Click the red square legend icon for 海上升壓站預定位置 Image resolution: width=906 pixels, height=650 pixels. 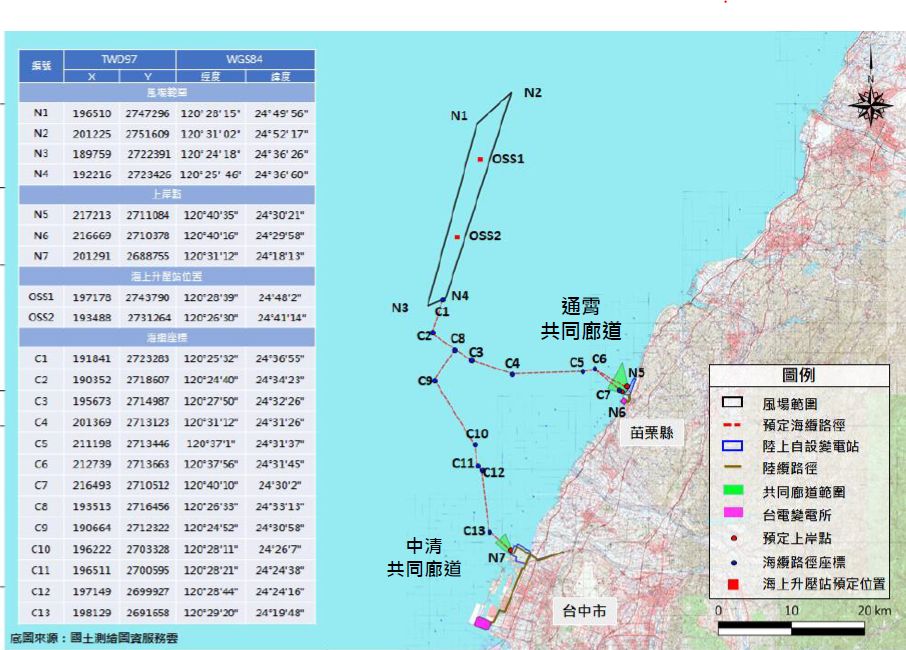tap(735, 584)
